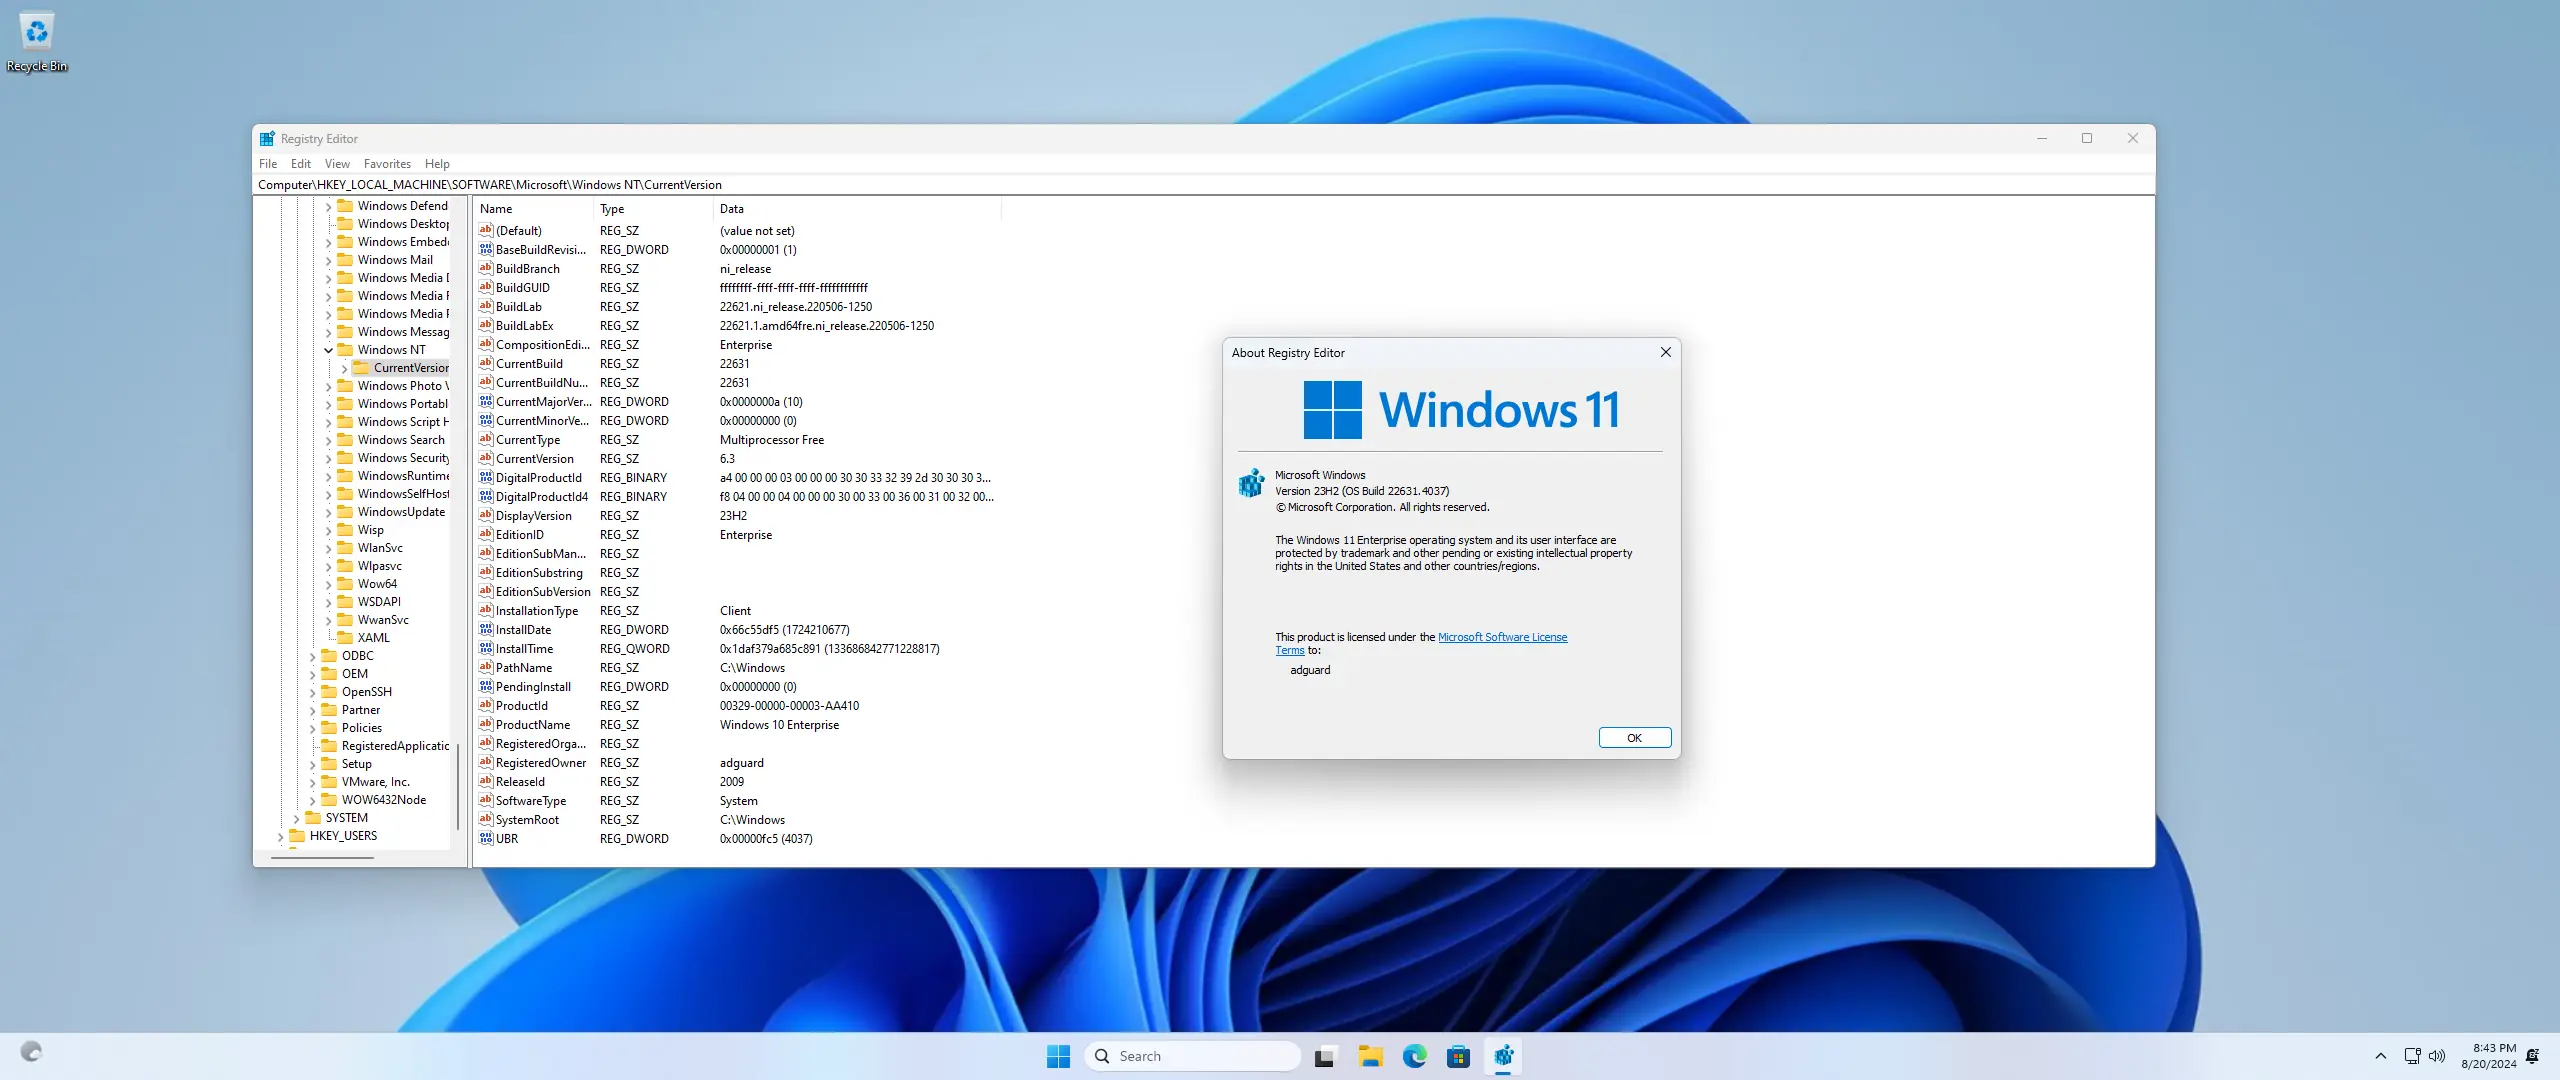Screen dimensions: 2560x1080
Task: Click the registry address bar path
Action: (x=490, y=185)
